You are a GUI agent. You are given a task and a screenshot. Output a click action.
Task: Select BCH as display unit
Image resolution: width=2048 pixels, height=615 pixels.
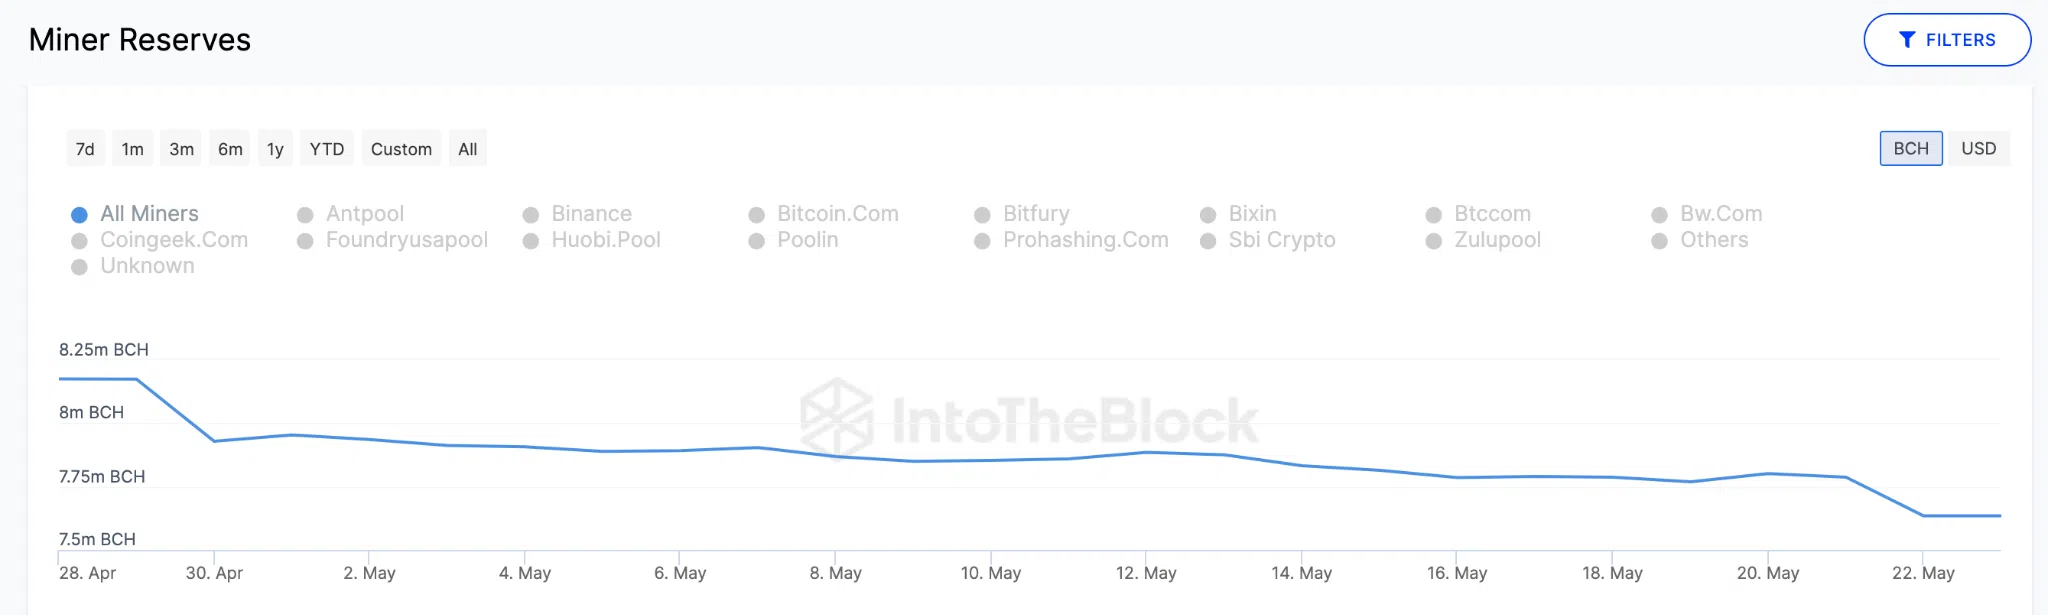point(1910,148)
